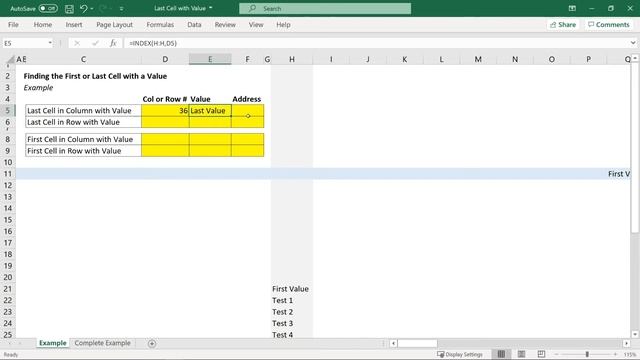
Task: Click the Cancel X icon in formula bar
Action: coord(77,43)
